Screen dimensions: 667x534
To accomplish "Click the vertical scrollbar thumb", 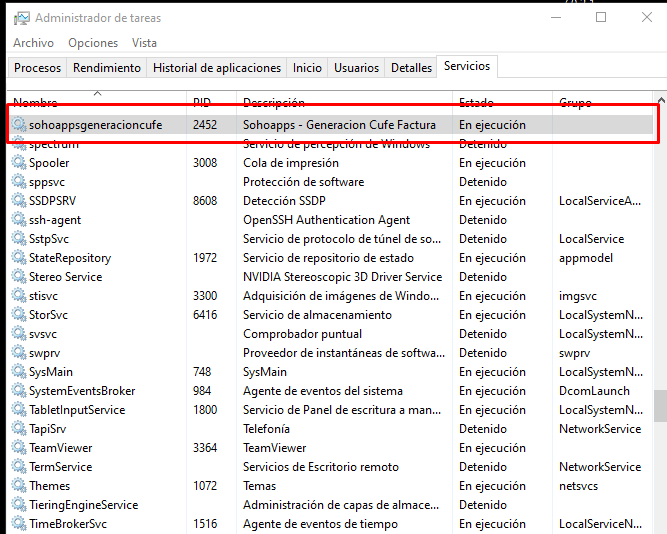I will coord(660,407).
